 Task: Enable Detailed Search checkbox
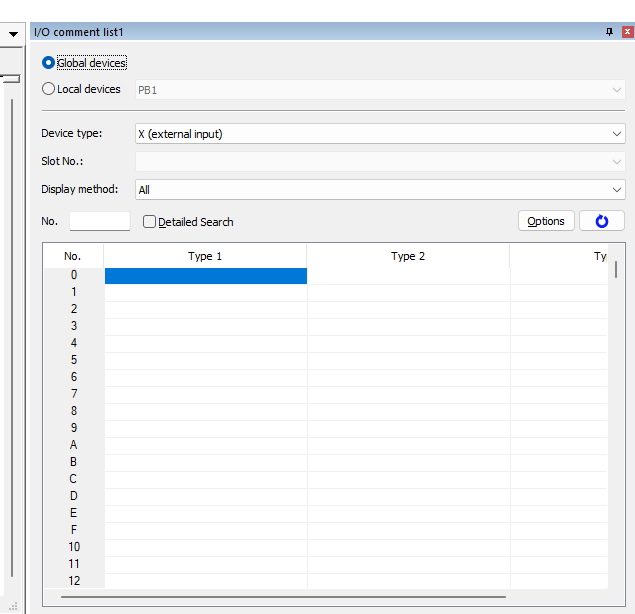pos(149,222)
